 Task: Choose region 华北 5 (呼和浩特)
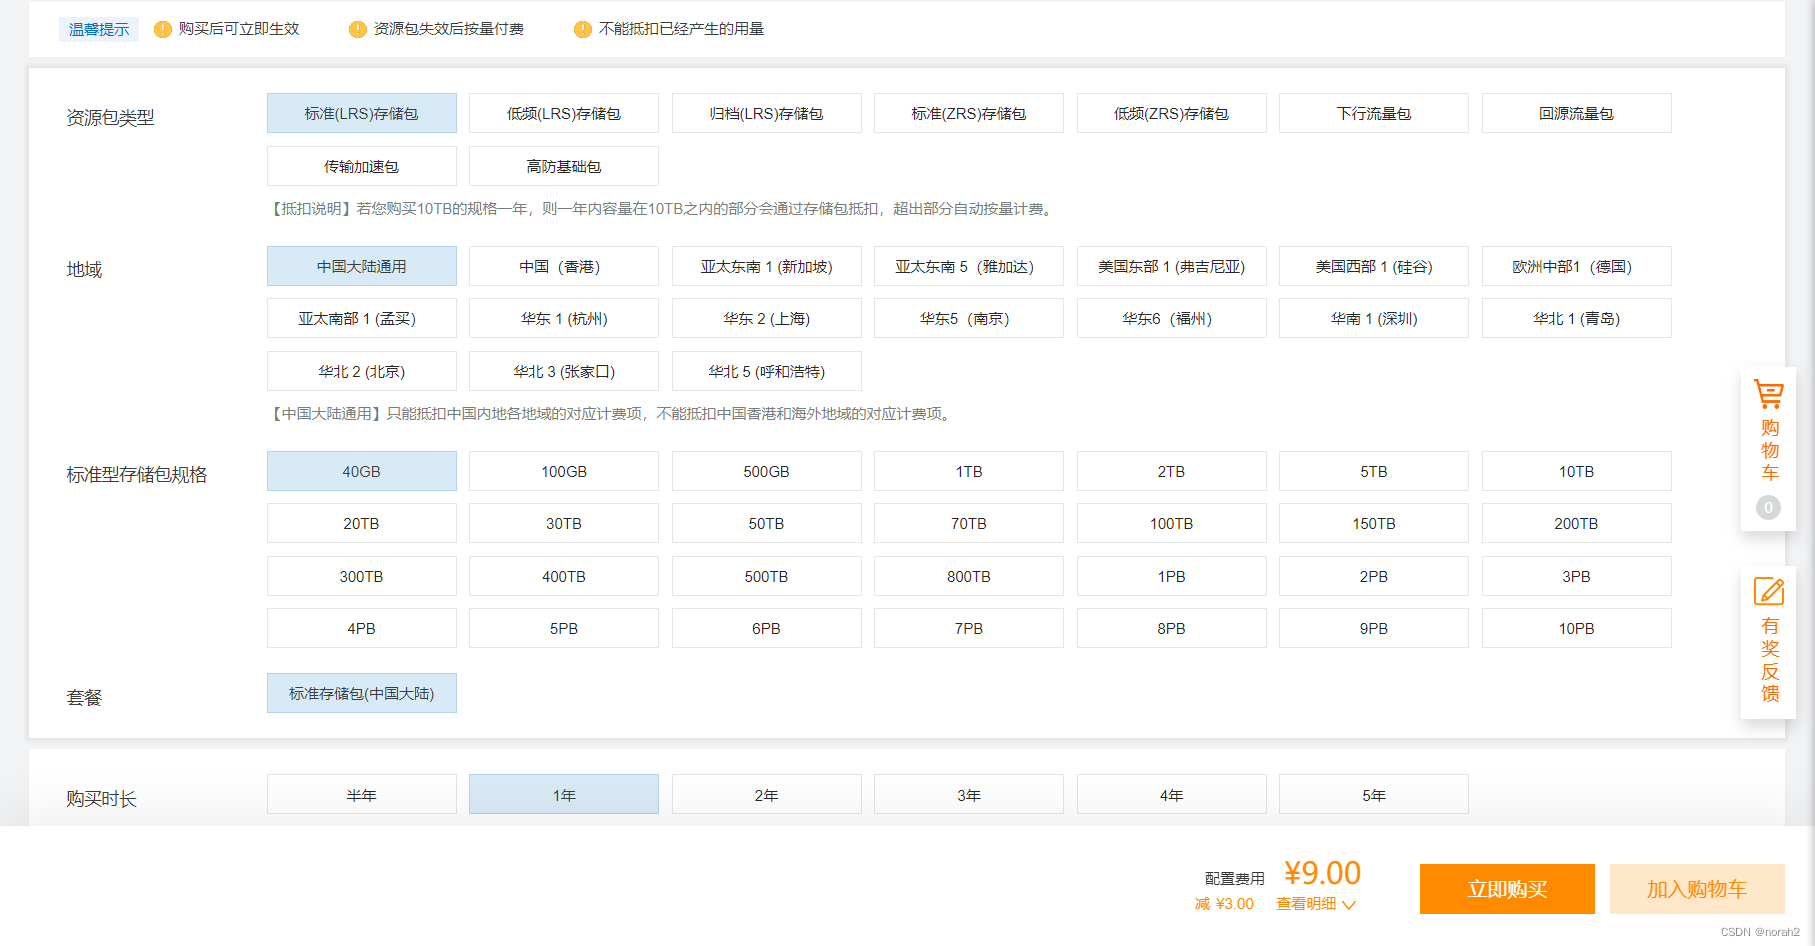pos(767,371)
